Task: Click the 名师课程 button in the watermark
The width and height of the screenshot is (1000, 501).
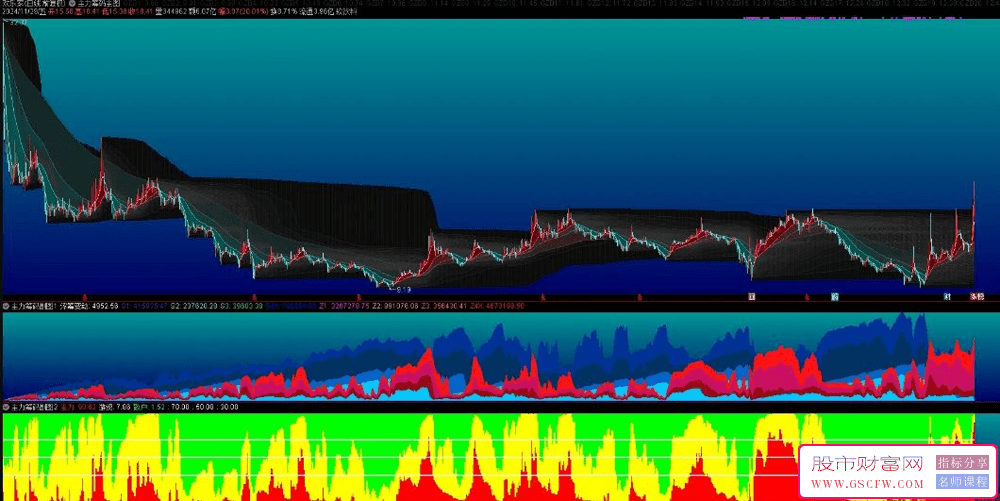Action: [962, 482]
